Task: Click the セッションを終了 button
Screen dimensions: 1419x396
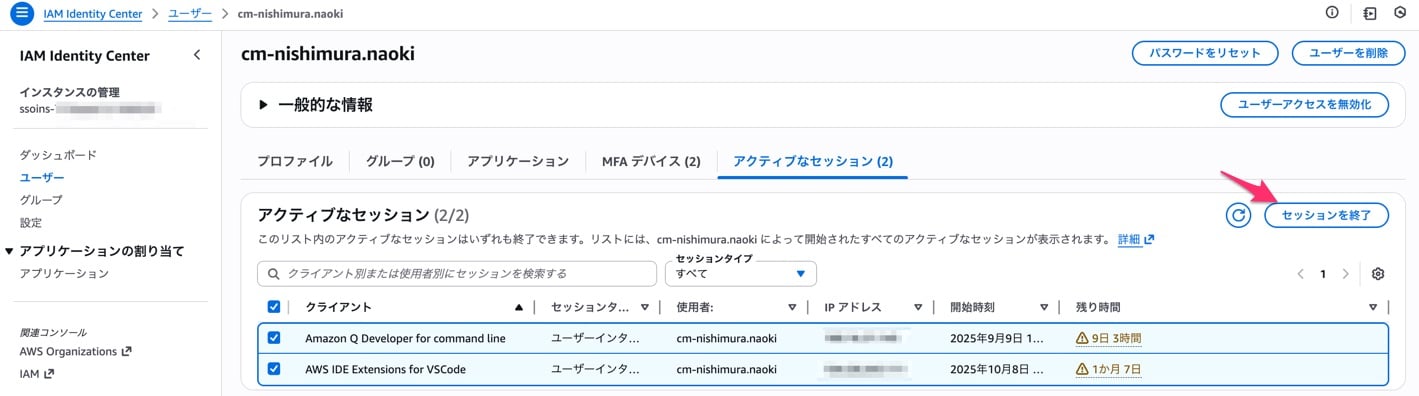Action: 1327,215
